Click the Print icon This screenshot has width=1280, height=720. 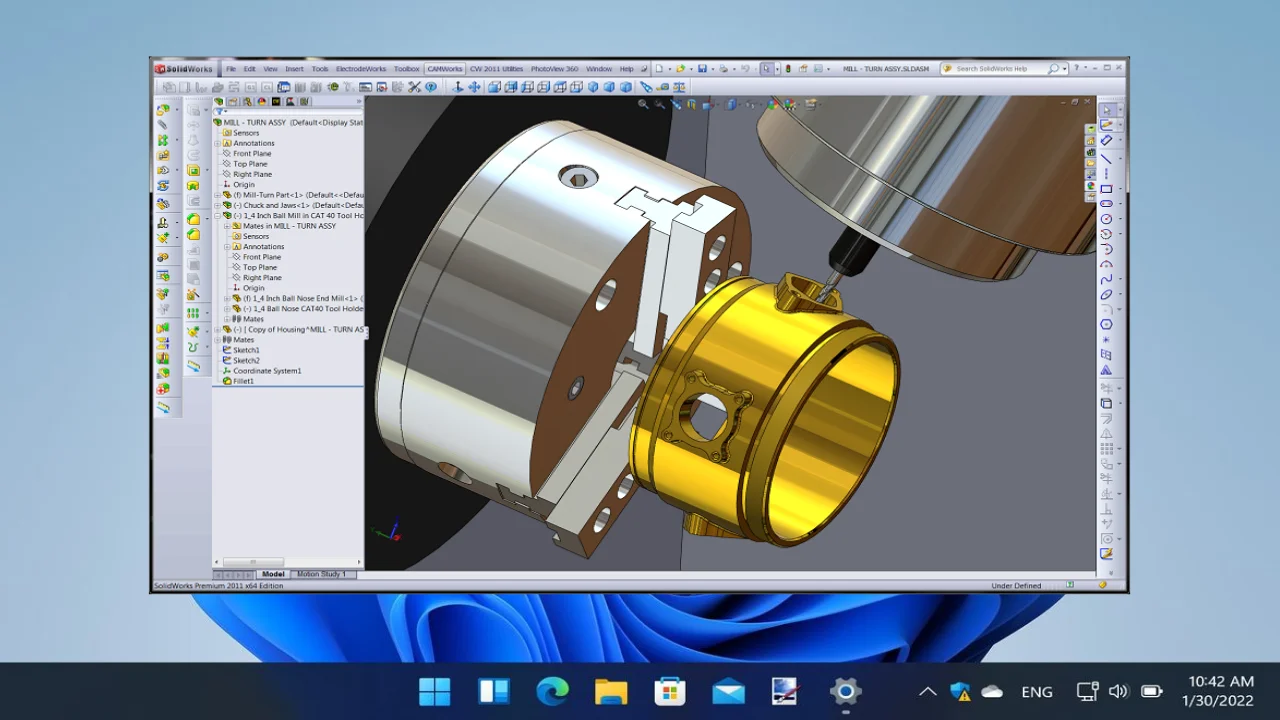pos(723,69)
